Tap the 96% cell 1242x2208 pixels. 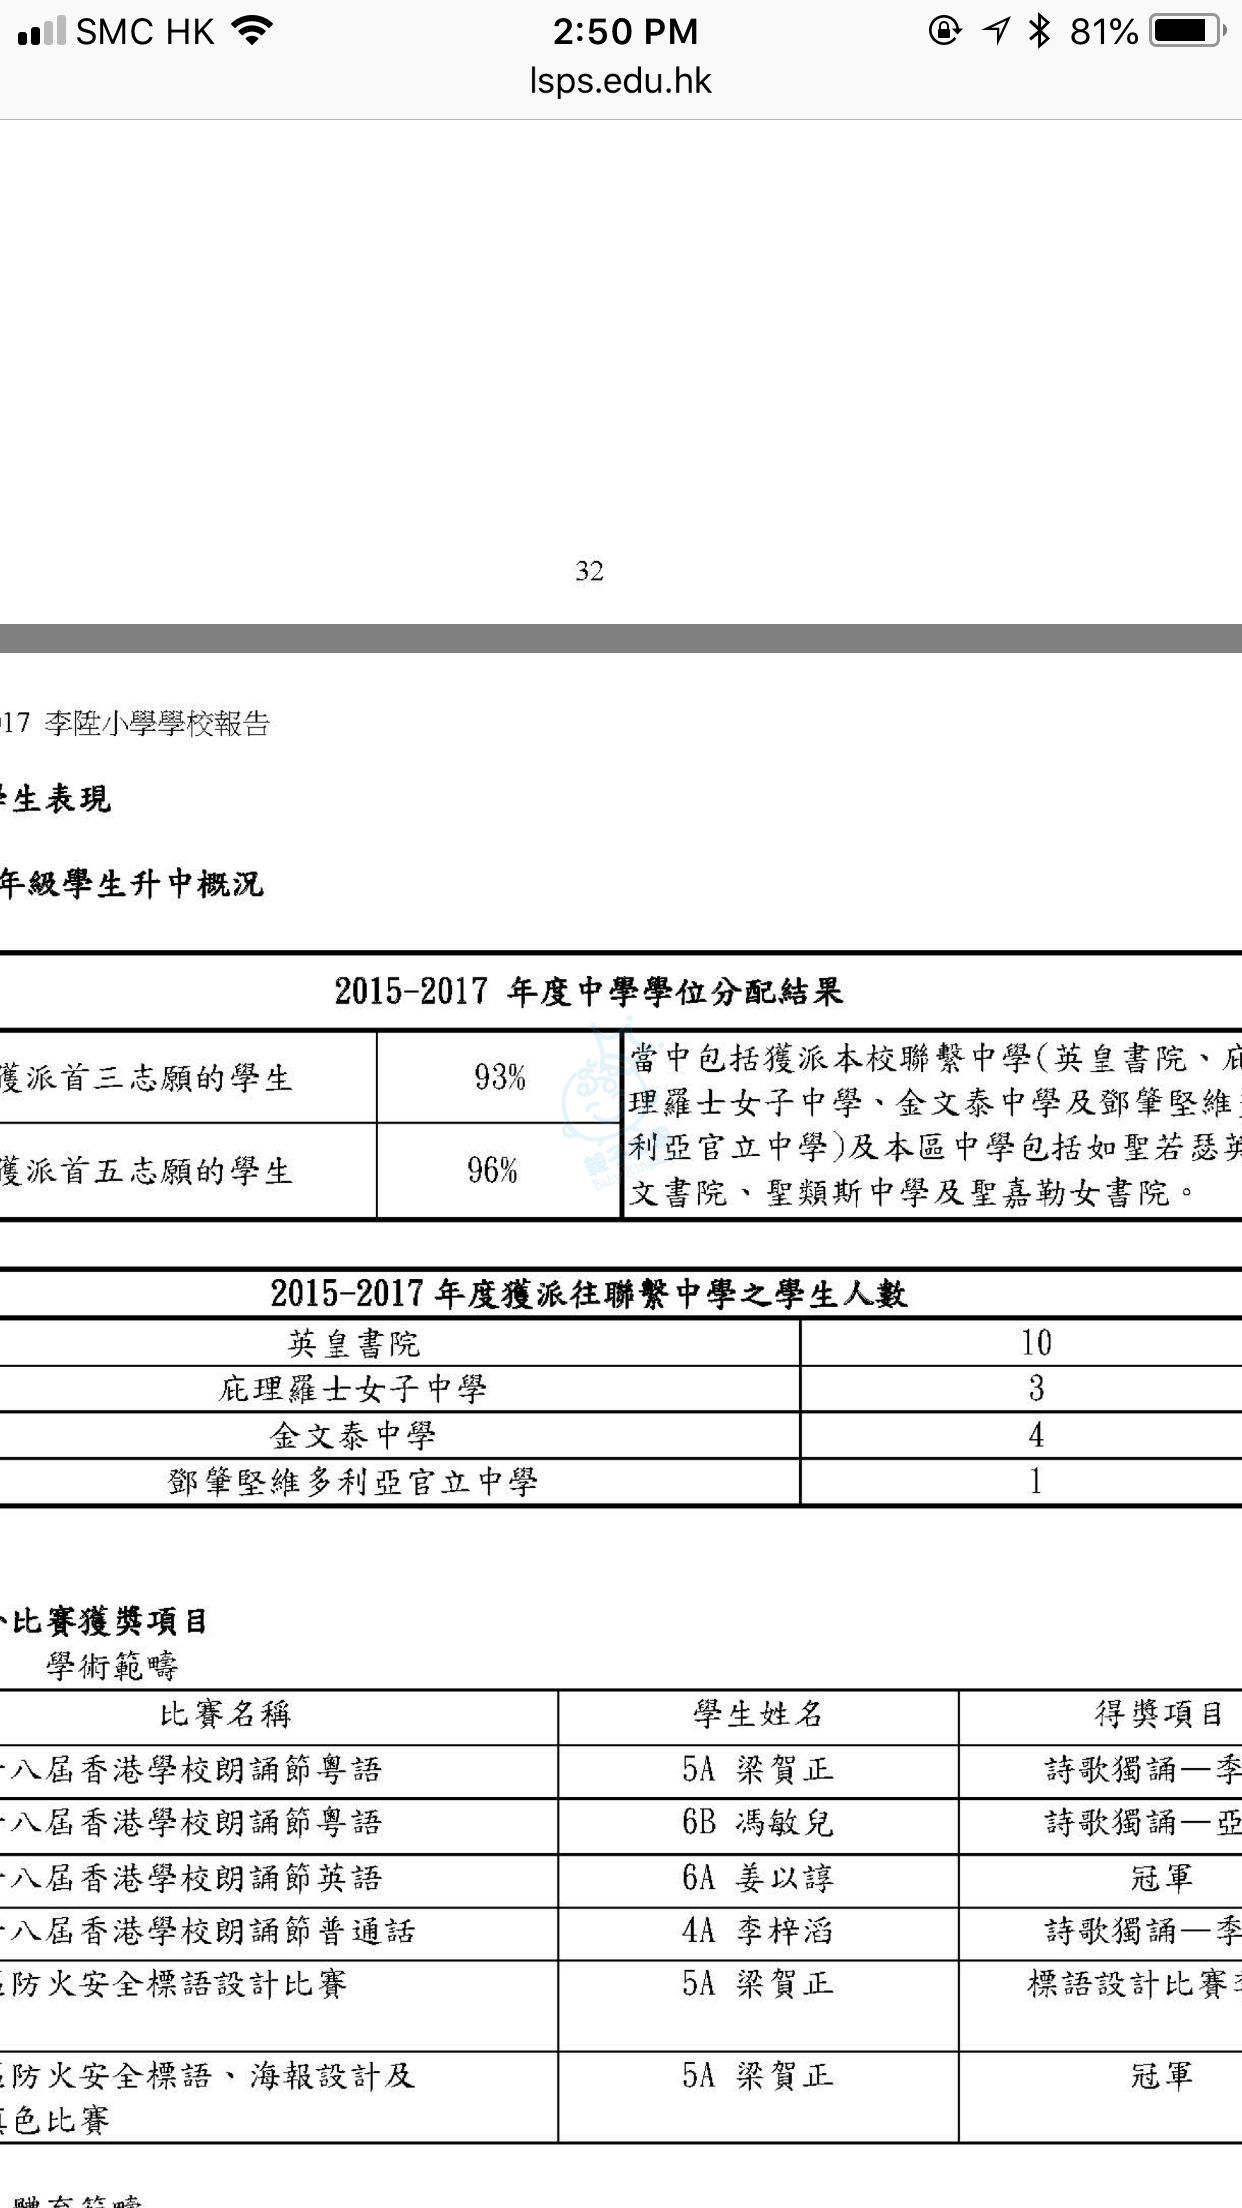(x=493, y=1170)
